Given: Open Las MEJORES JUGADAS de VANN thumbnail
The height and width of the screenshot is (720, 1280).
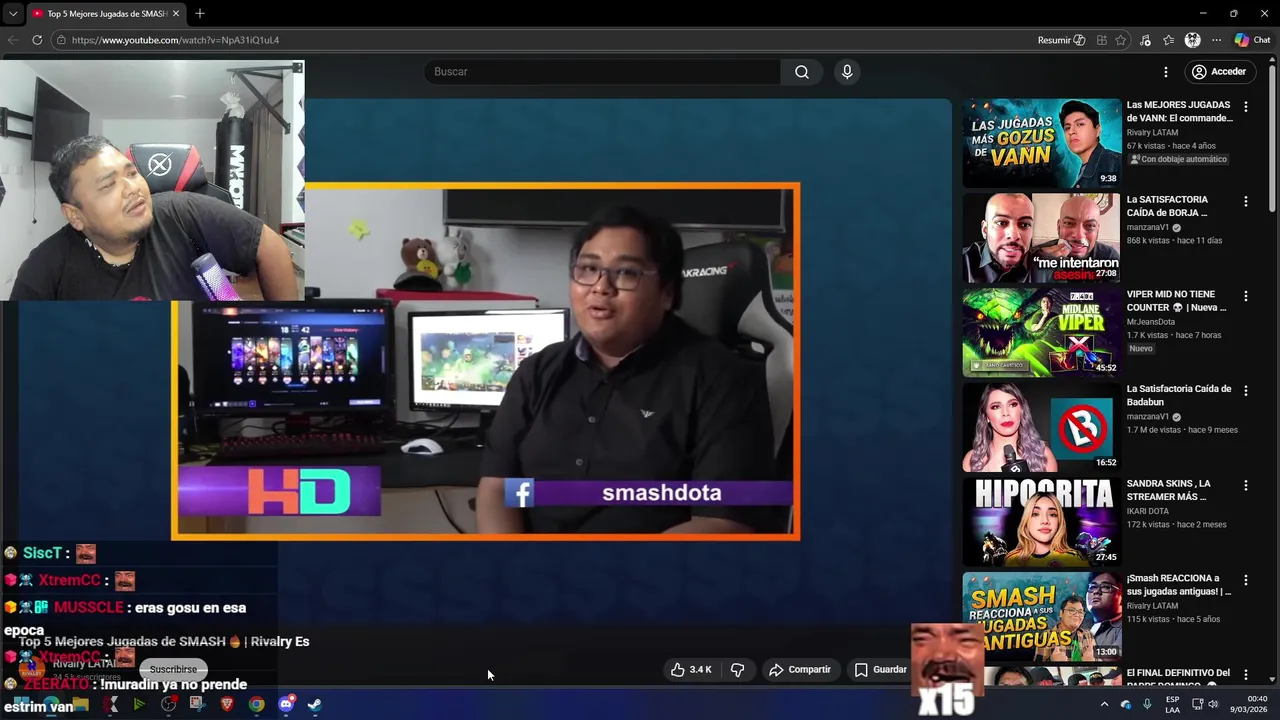Looking at the screenshot, I should pos(1042,143).
